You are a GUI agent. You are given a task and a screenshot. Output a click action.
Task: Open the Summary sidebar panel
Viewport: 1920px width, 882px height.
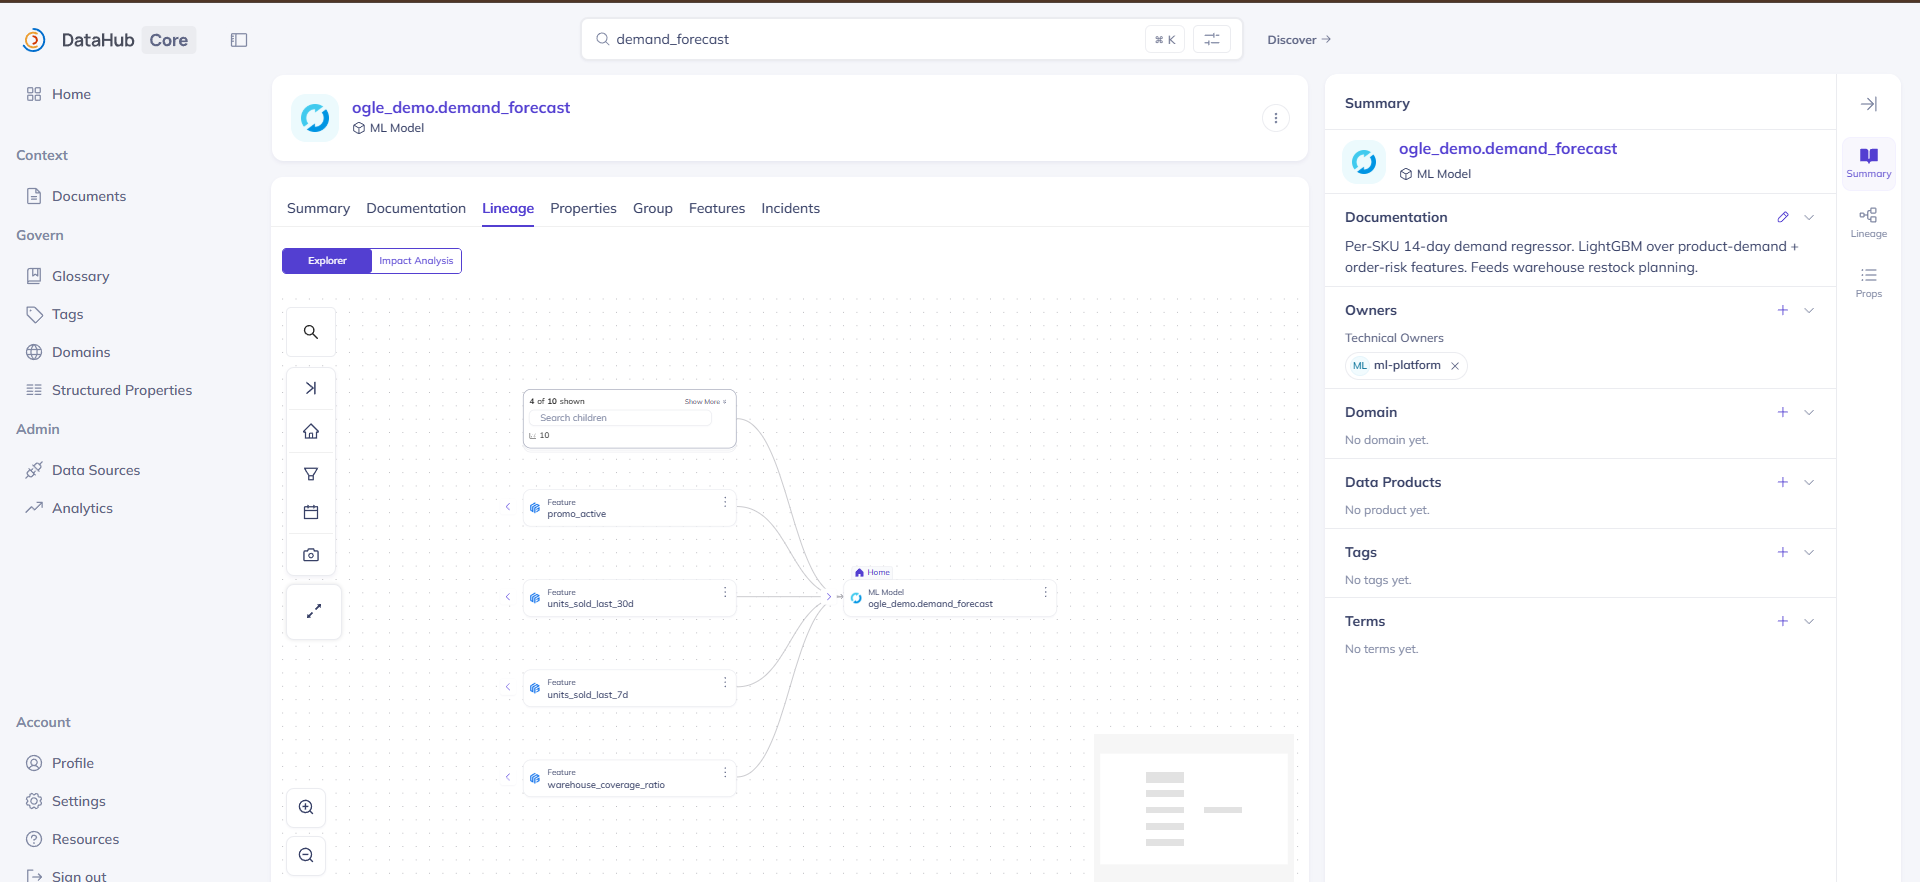(1868, 162)
